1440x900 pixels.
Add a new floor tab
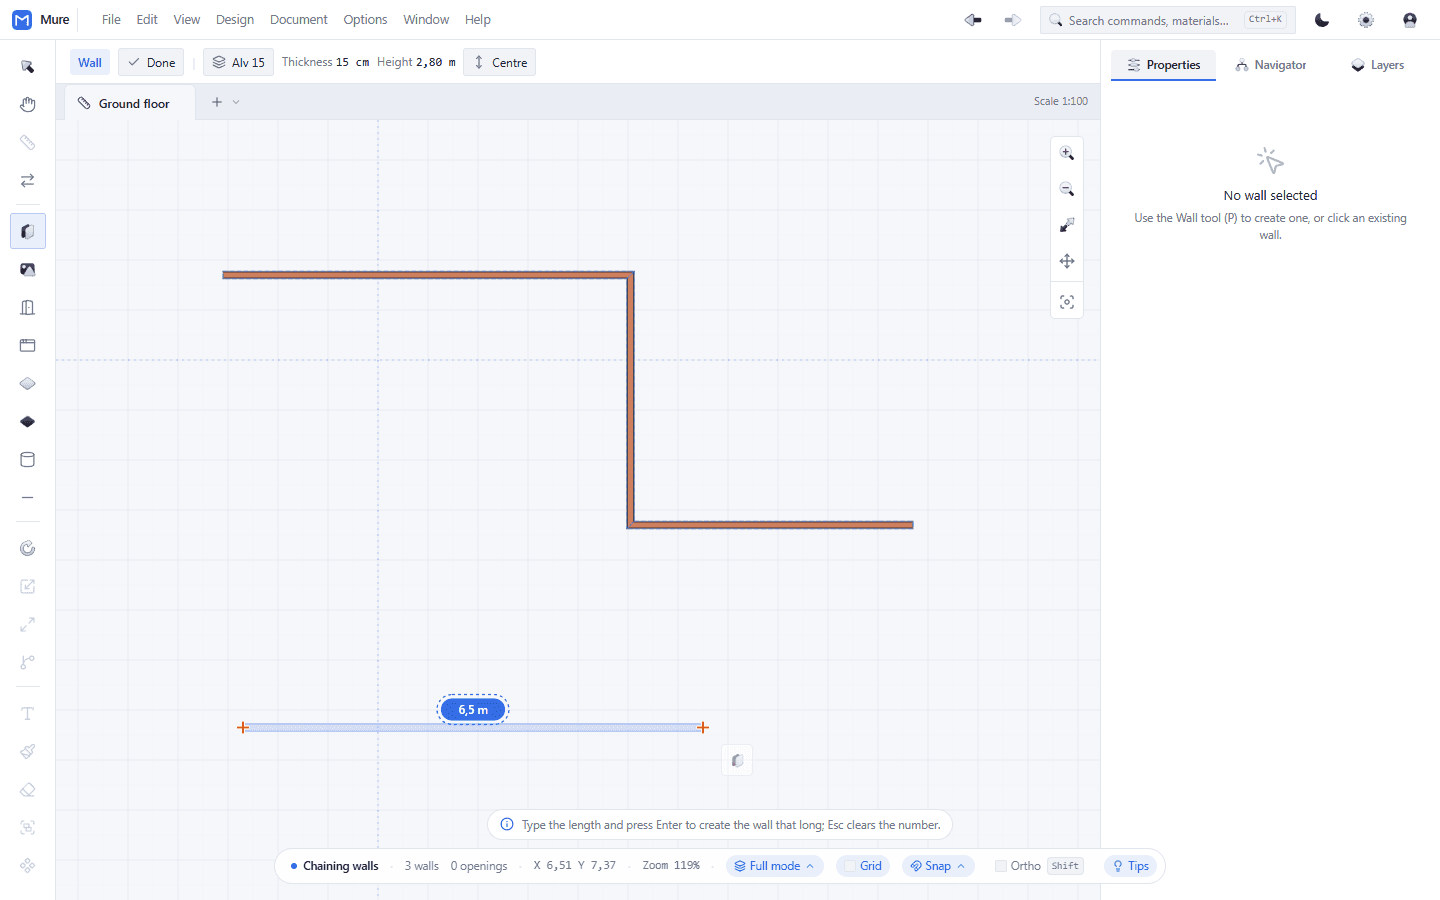pyautogui.click(x=216, y=102)
